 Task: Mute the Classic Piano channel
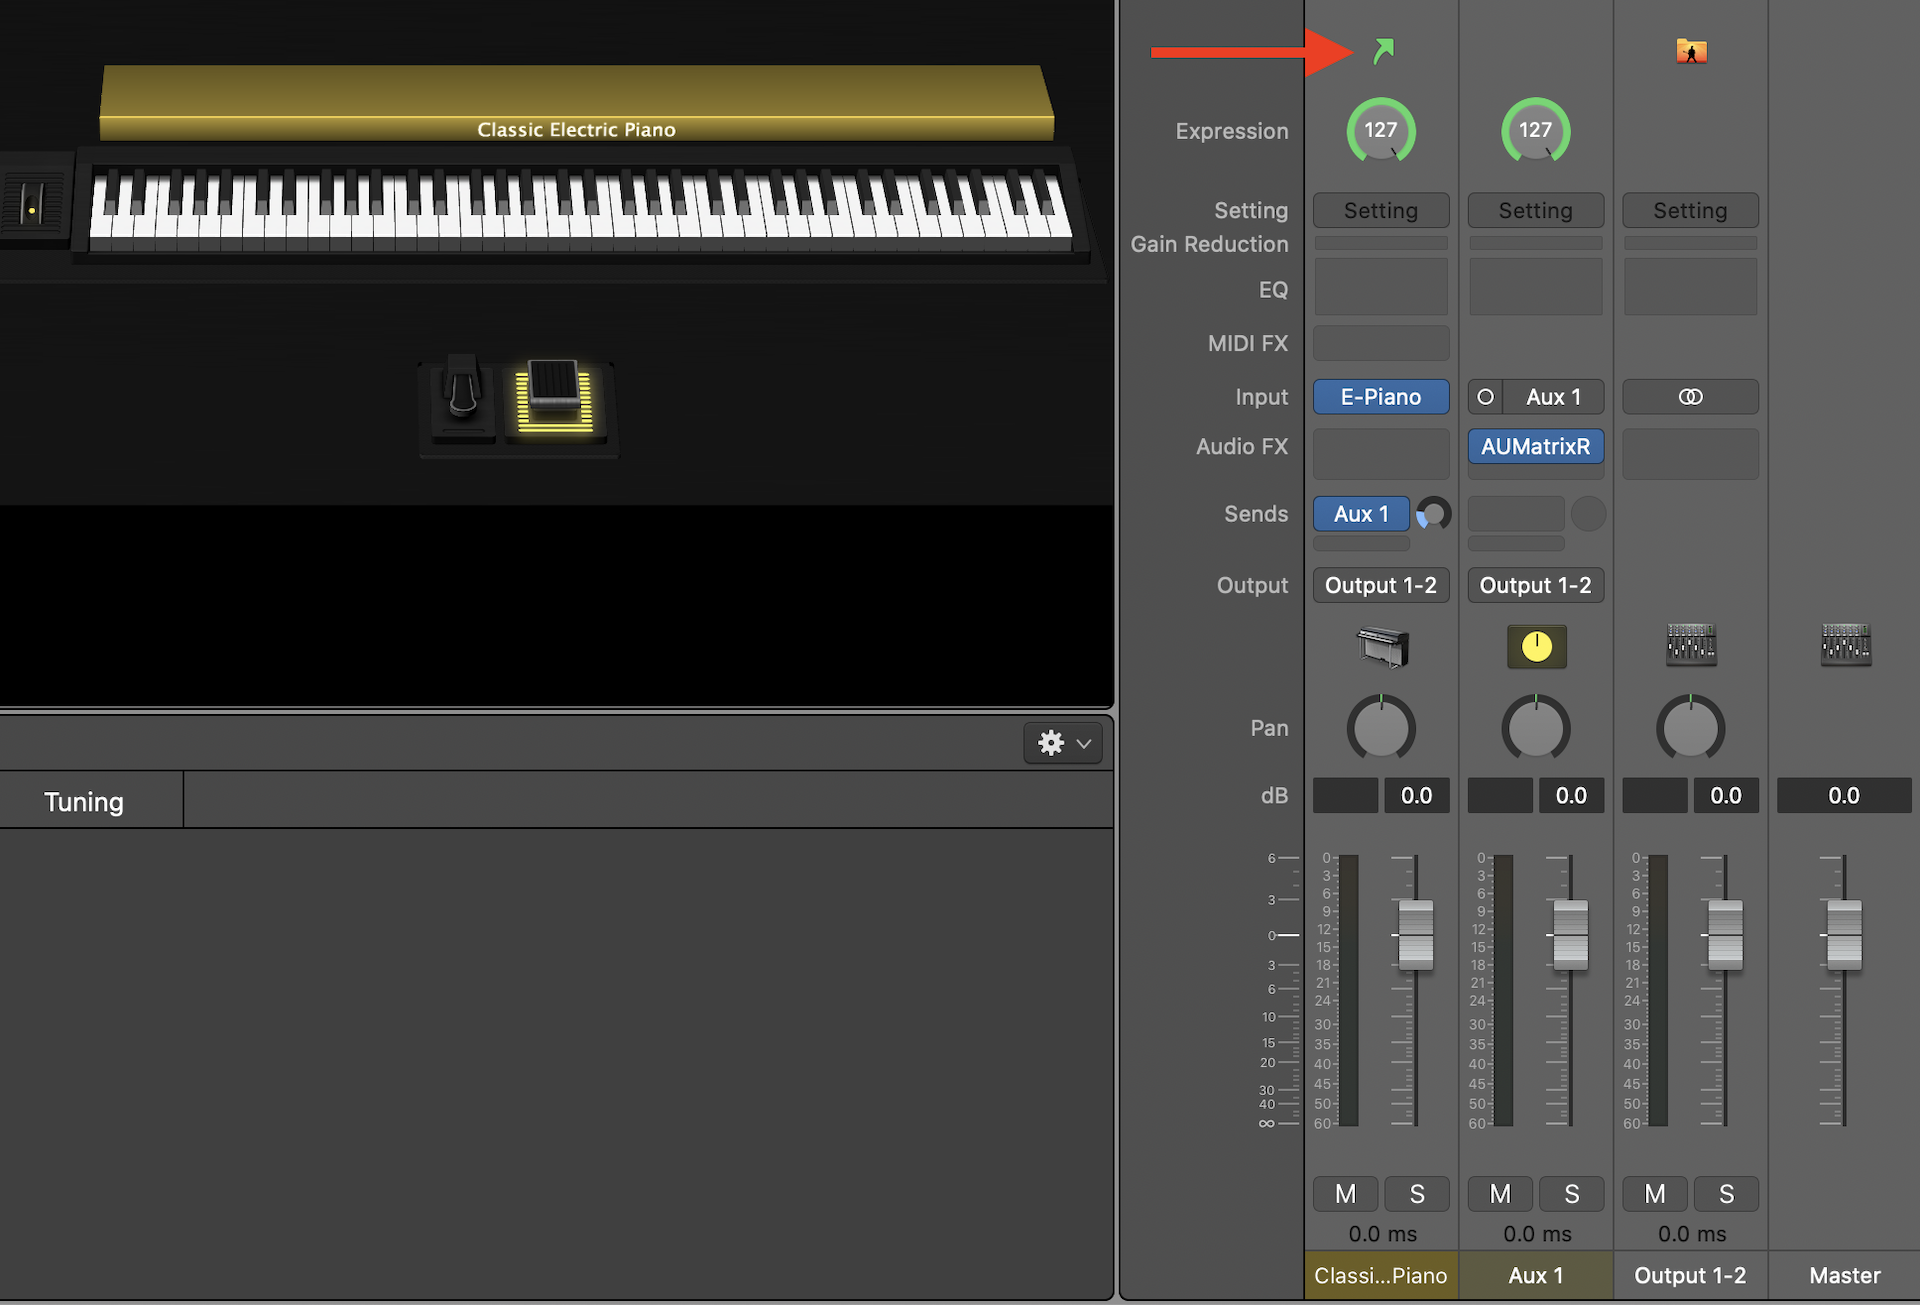(x=1345, y=1193)
